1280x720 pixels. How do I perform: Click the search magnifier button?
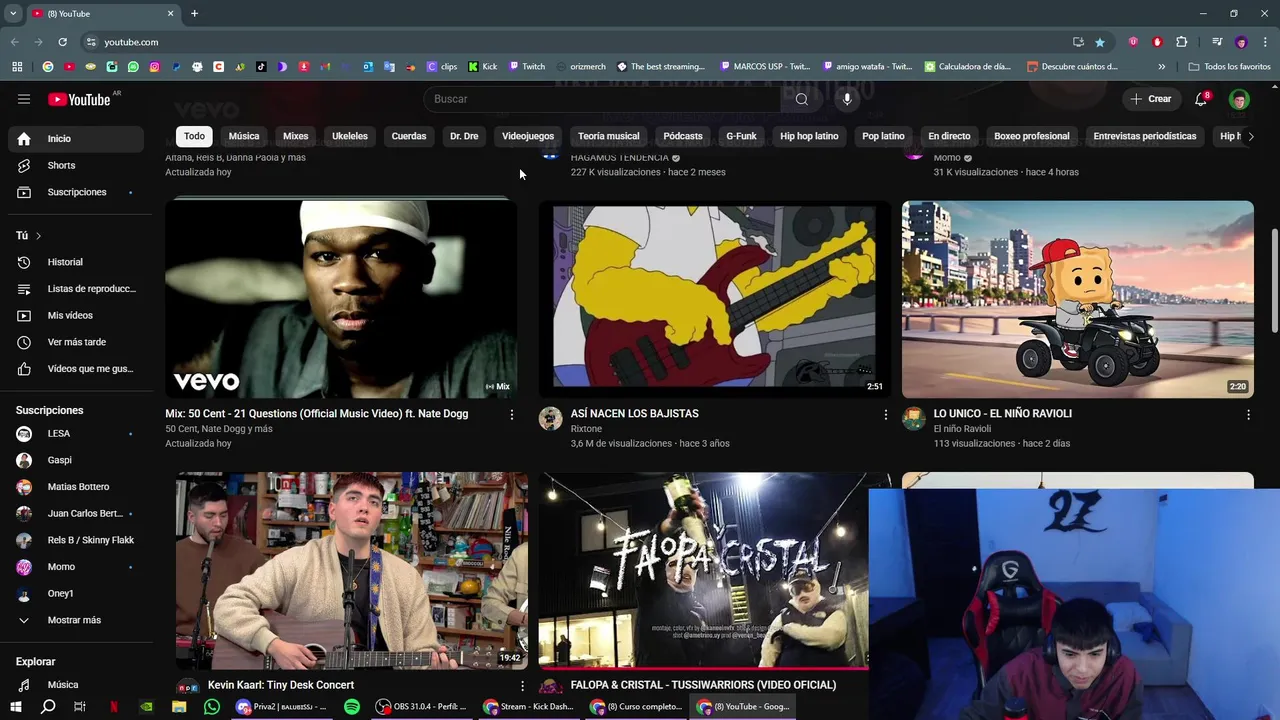pyautogui.click(x=801, y=99)
